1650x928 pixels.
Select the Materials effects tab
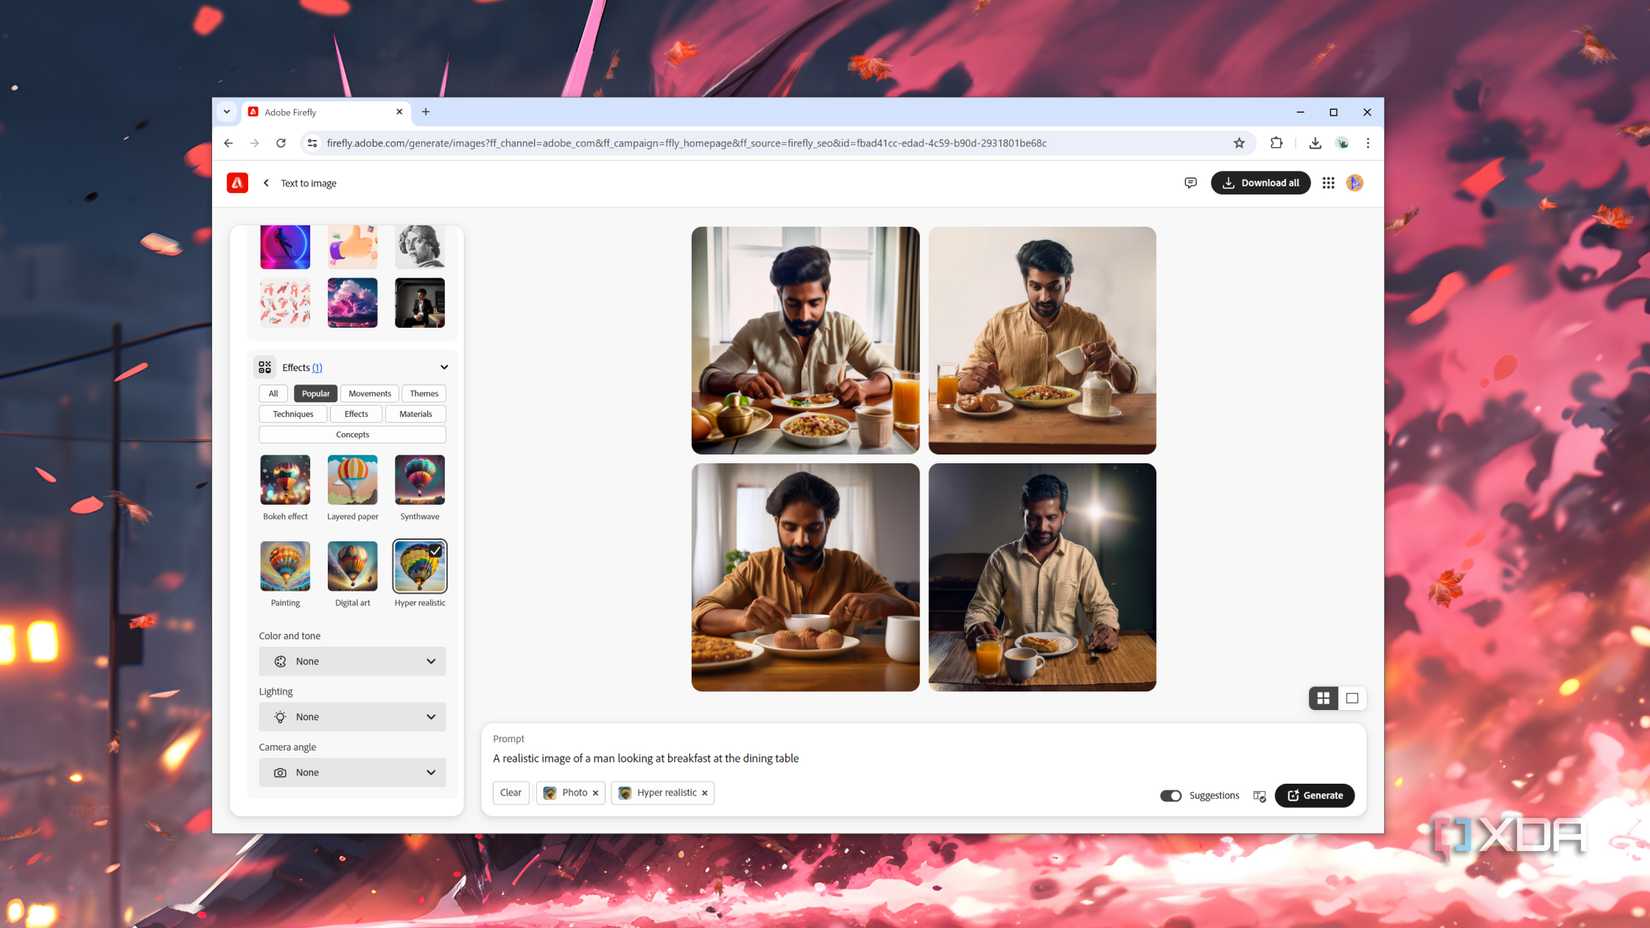[416, 414]
